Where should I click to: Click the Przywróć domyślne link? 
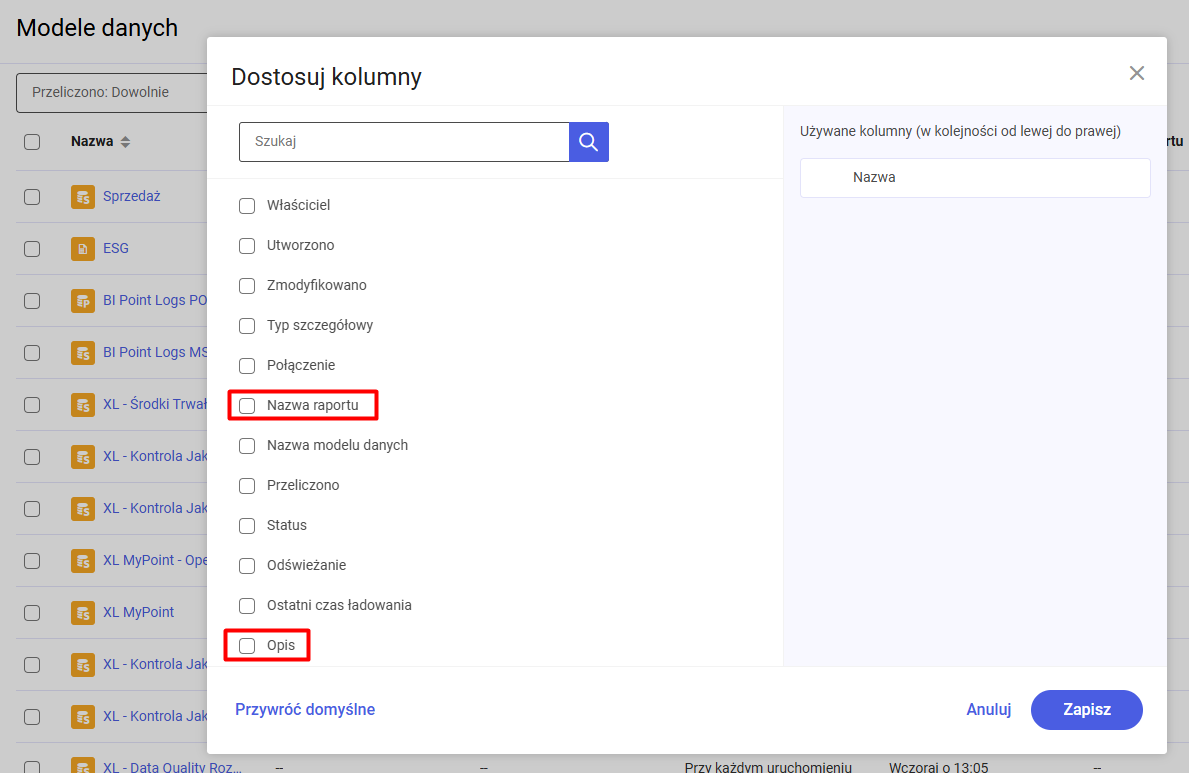(305, 710)
